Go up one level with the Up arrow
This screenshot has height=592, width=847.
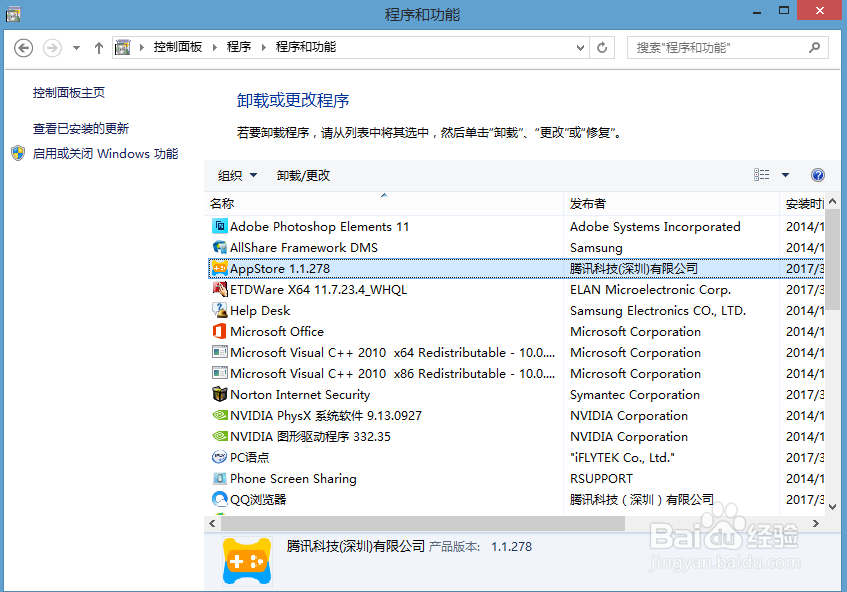[98, 48]
